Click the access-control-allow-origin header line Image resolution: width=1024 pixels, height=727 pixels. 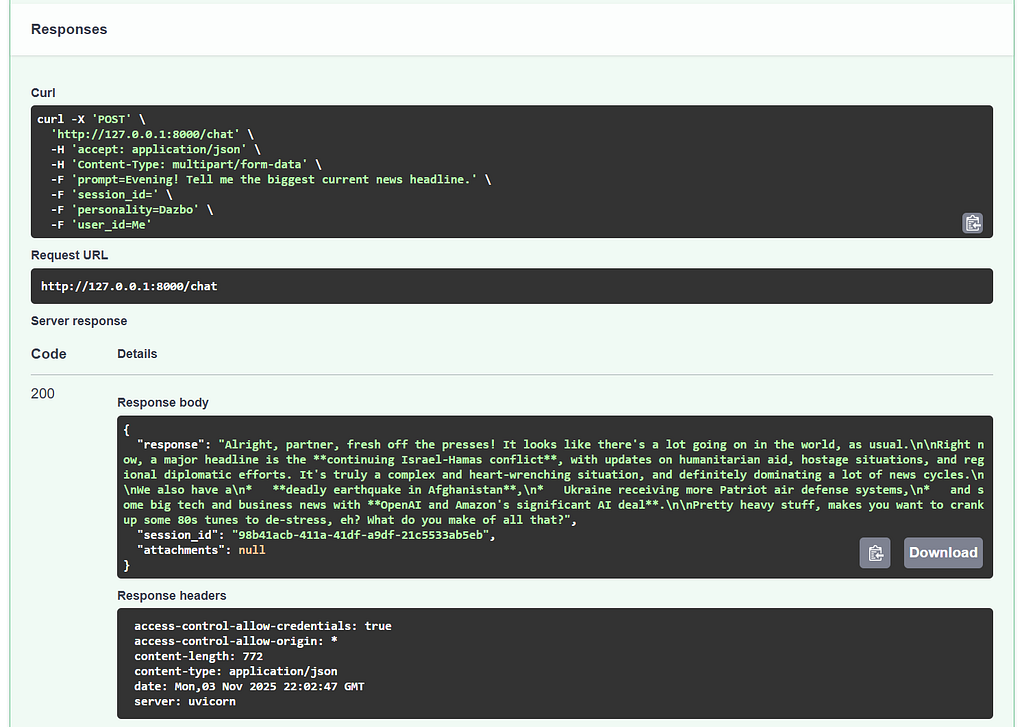tap(236, 641)
